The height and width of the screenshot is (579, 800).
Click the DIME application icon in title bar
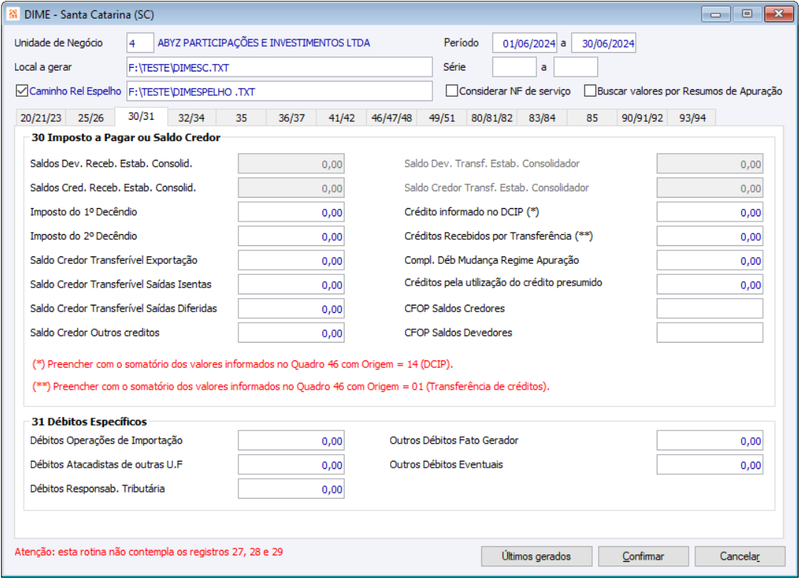pyautogui.click(x=13, y=14)
